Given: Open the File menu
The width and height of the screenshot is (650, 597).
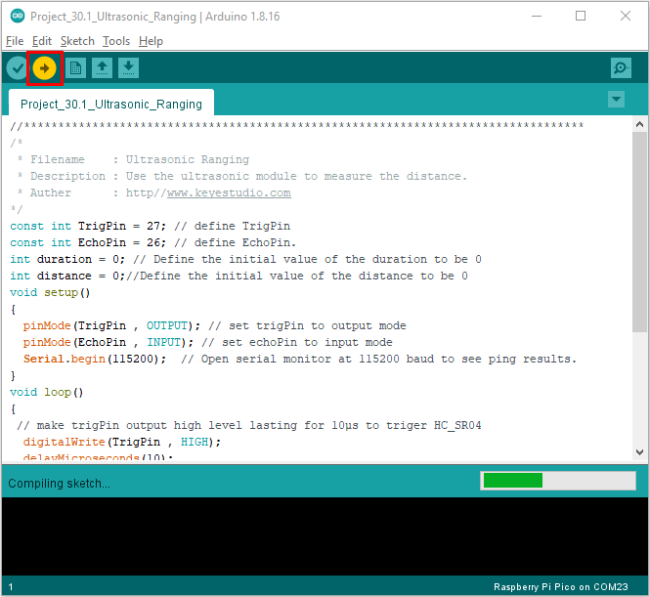Looking at the screenshot, I should [x=15, y=41].
